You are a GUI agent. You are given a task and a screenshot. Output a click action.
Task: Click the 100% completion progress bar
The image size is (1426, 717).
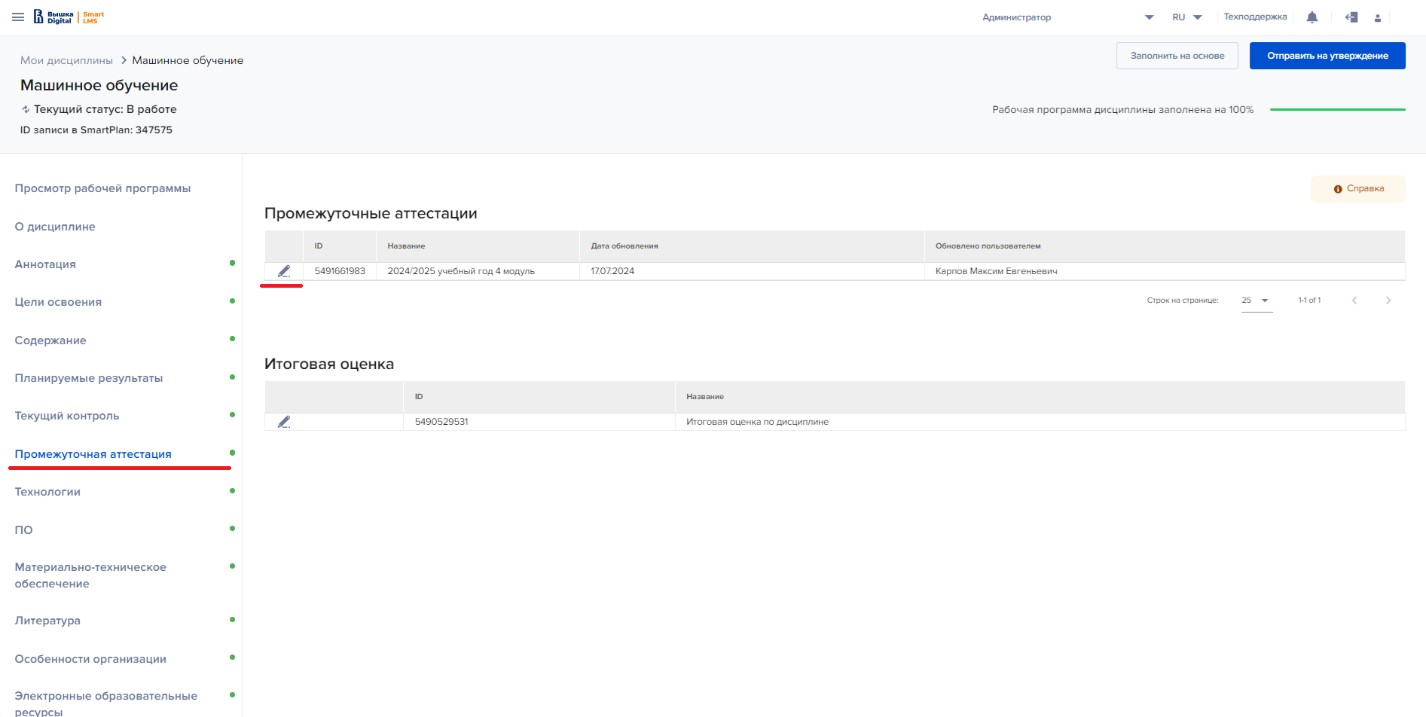(1337, 110)
